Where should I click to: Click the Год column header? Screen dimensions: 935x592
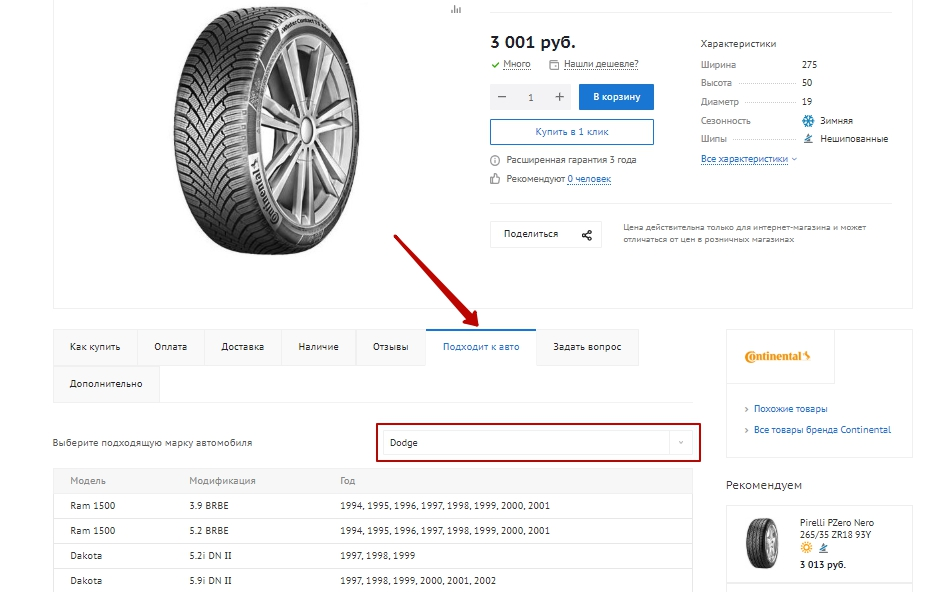[348, 481]
